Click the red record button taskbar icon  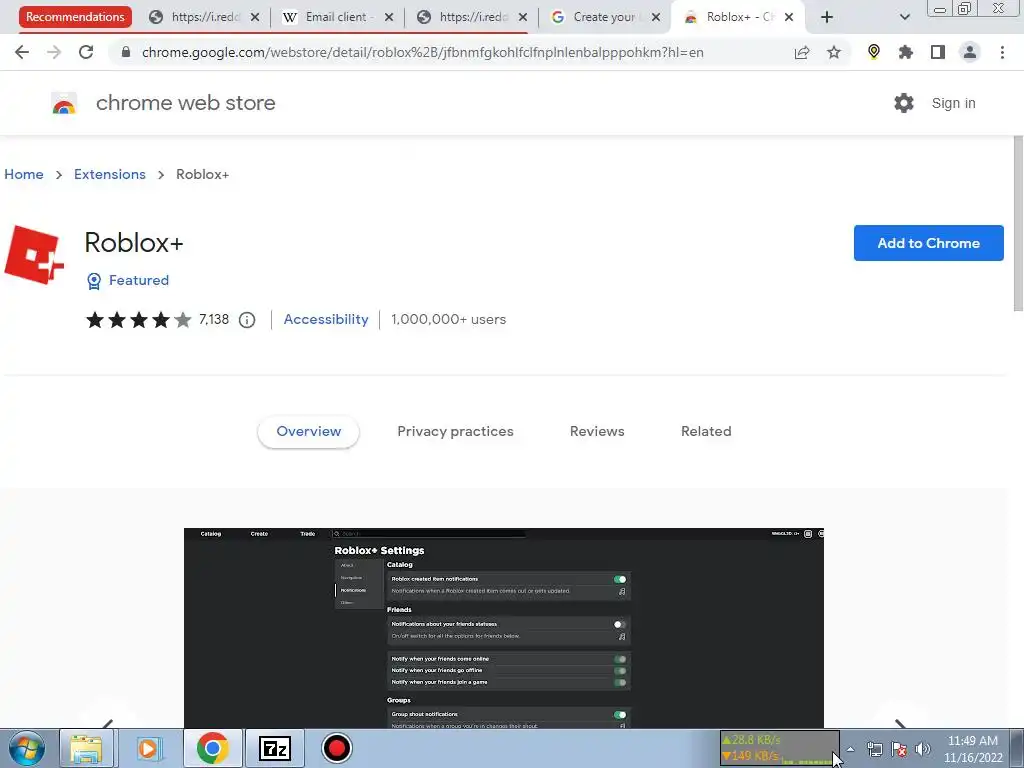click(x=337, y=748)
